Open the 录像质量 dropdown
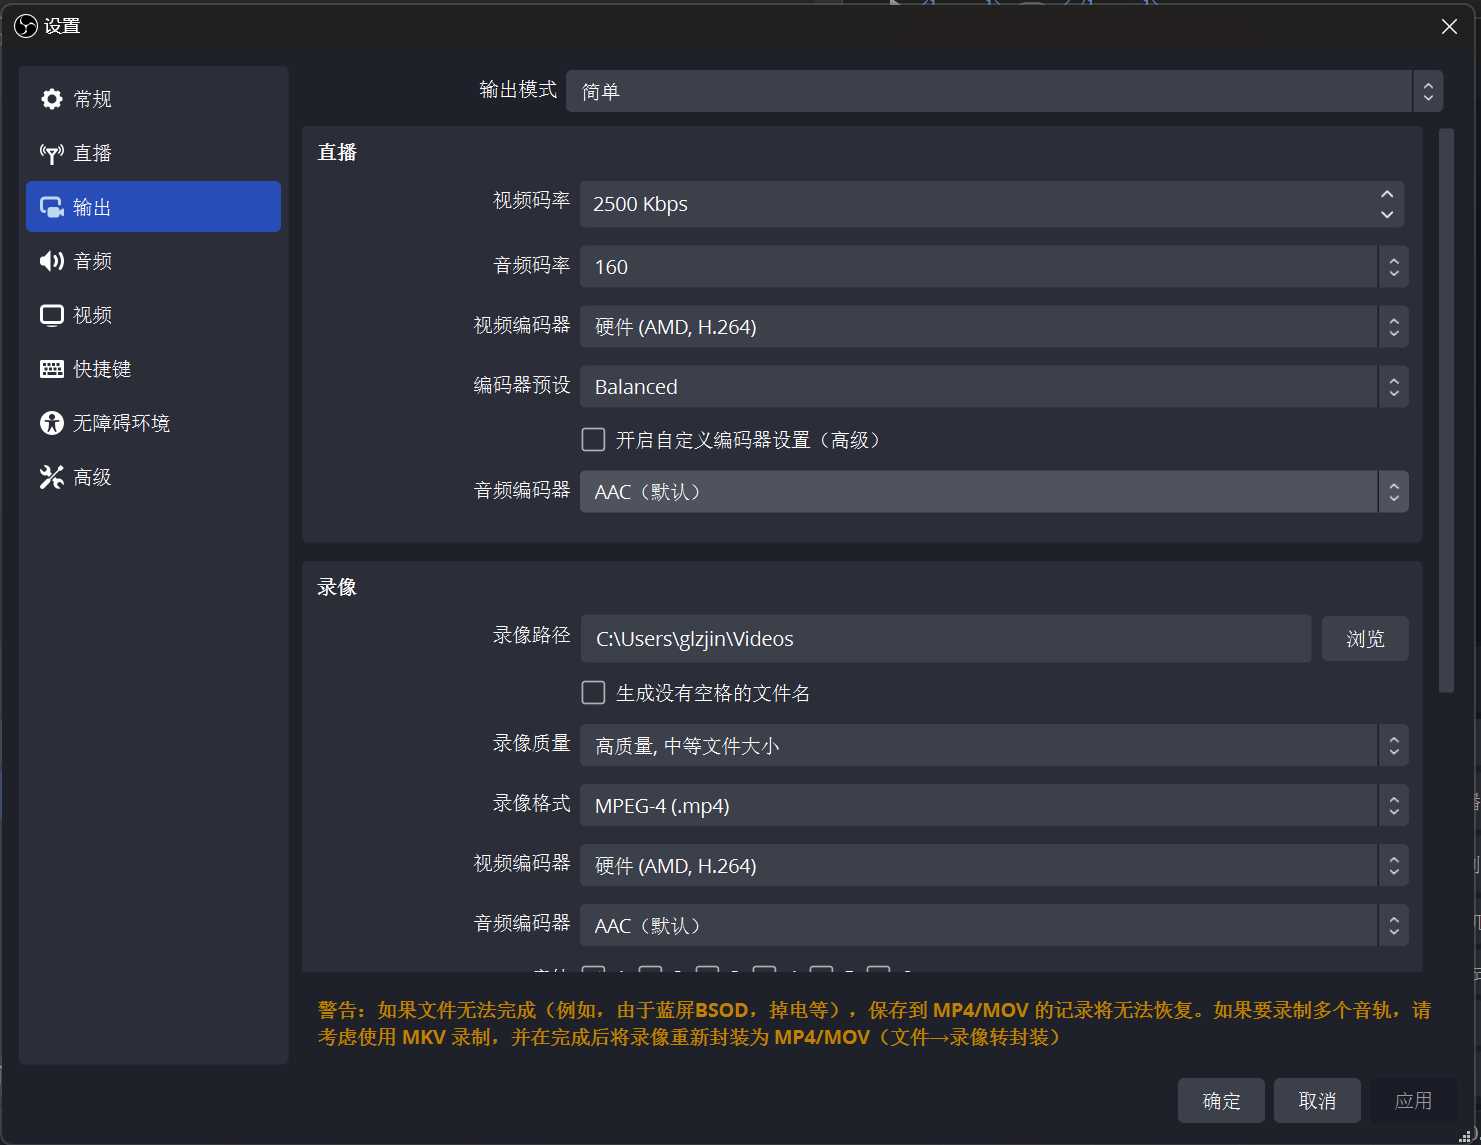Image resolution: width=1481 pixels, height=1145 pixels. click(993, 746)
